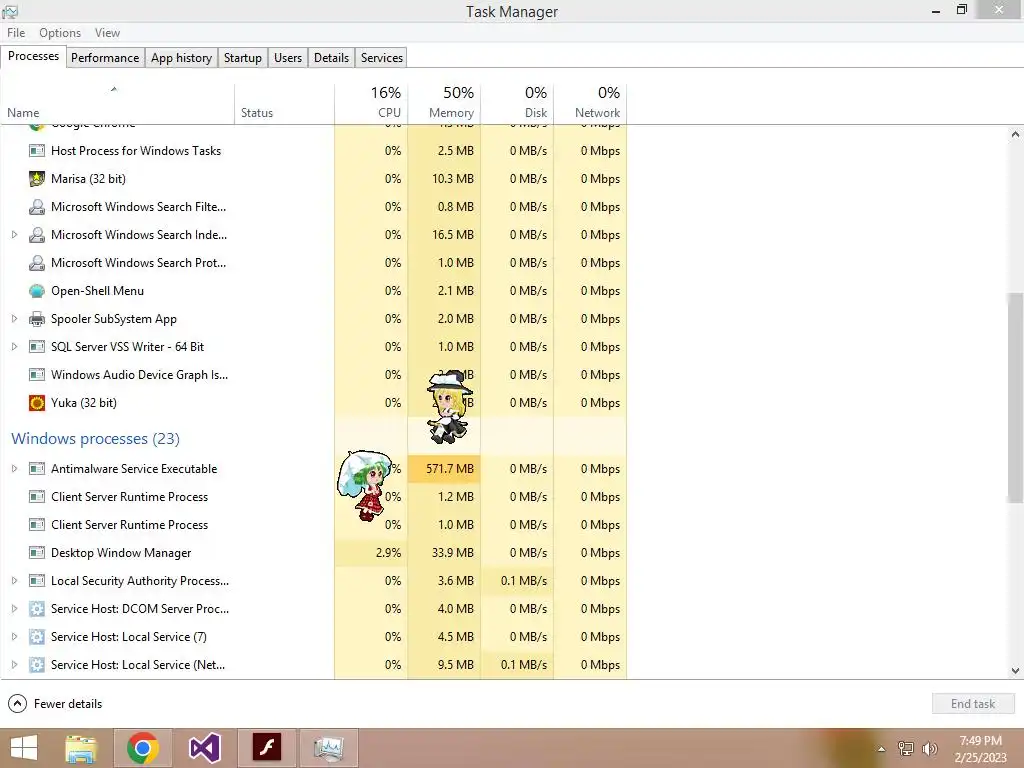Click the network tray icon

tap(906, 749)
